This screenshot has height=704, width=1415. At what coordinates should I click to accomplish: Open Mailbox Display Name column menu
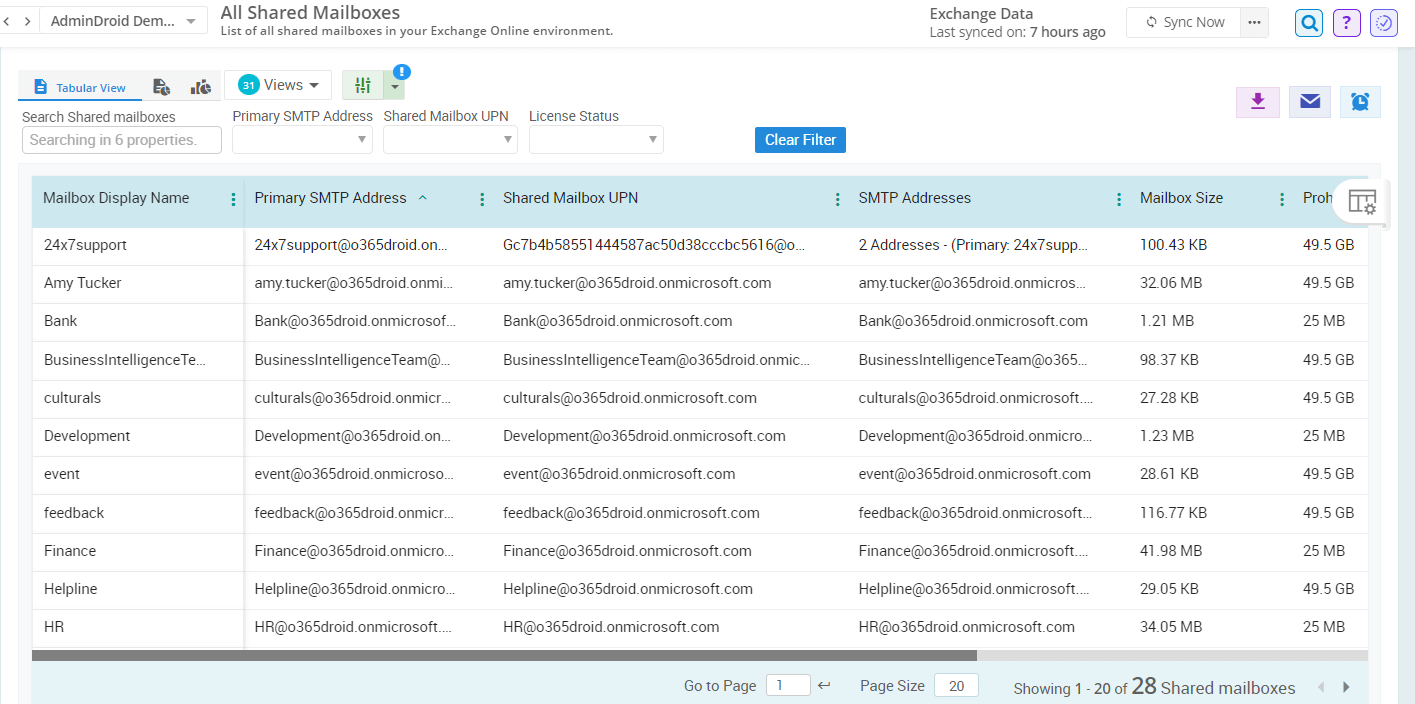233,199
